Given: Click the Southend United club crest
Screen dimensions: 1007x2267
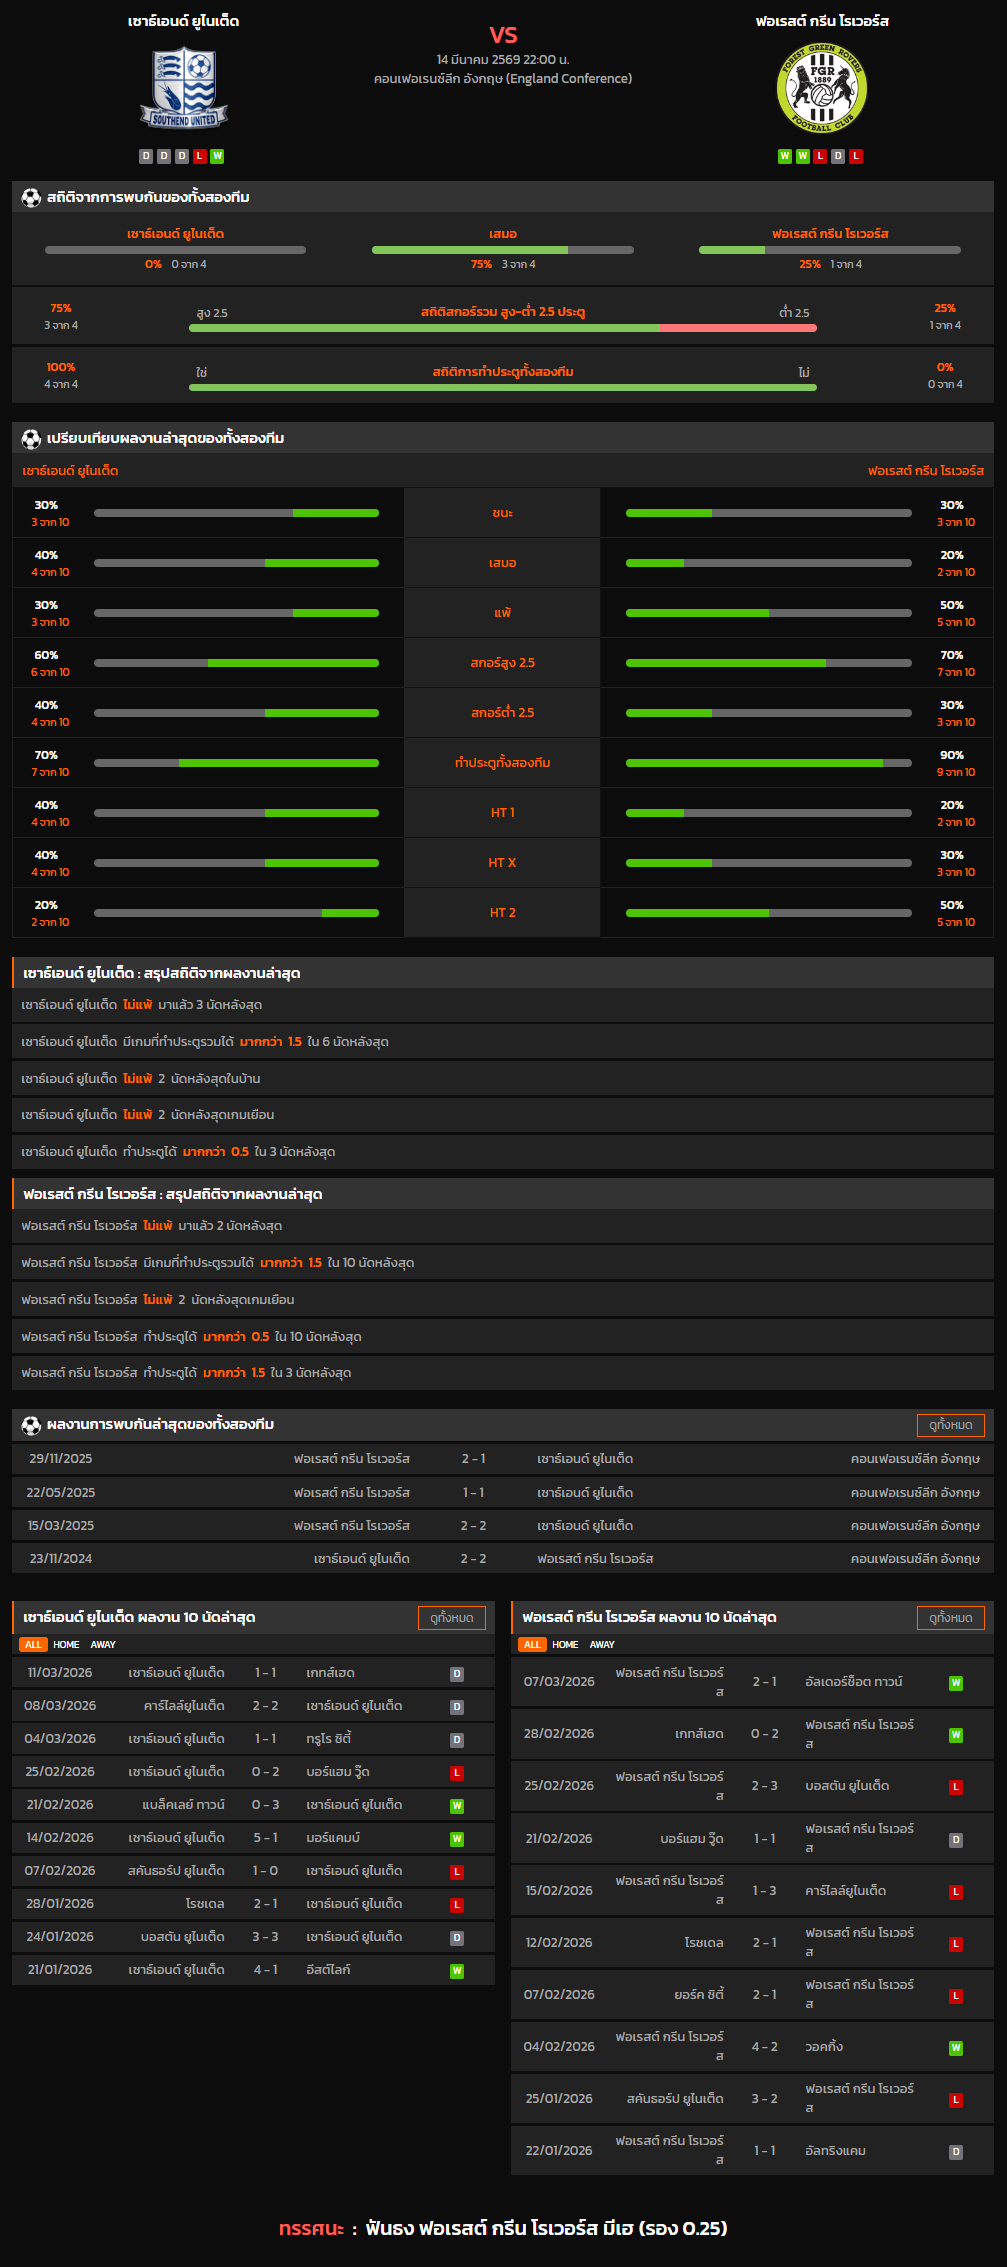Looking at the screenshot, I should (184, 88).
